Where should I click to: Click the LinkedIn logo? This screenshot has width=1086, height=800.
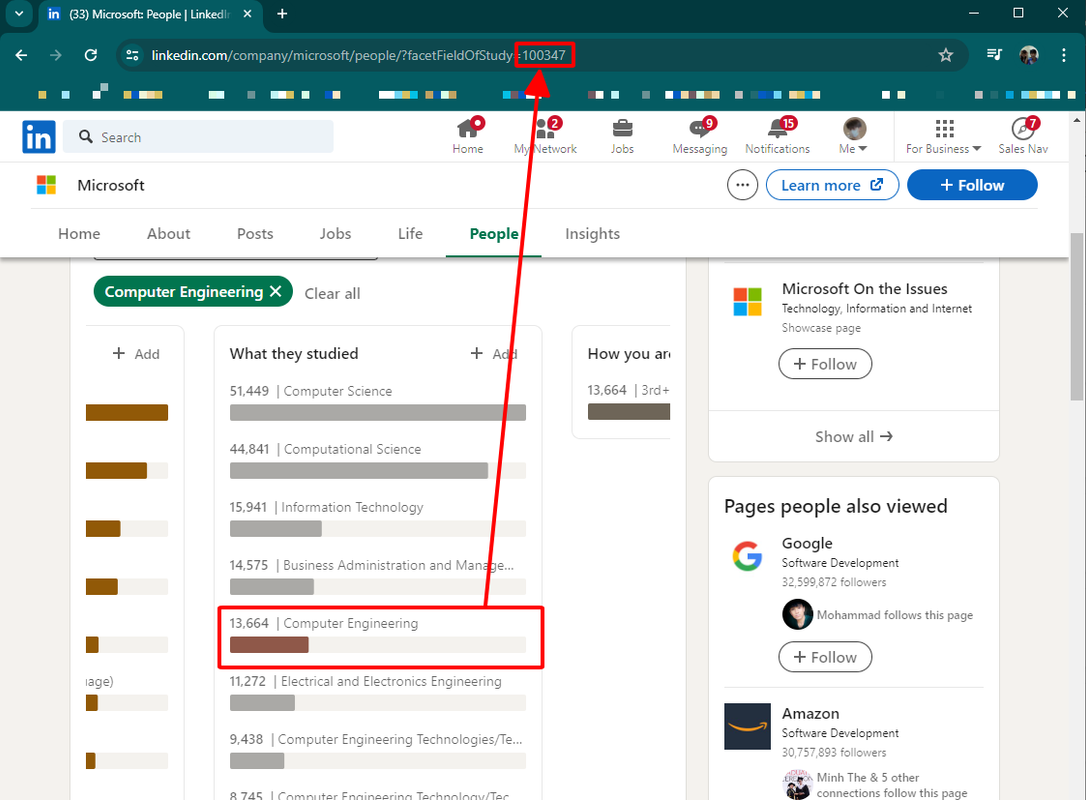point(39,137)
